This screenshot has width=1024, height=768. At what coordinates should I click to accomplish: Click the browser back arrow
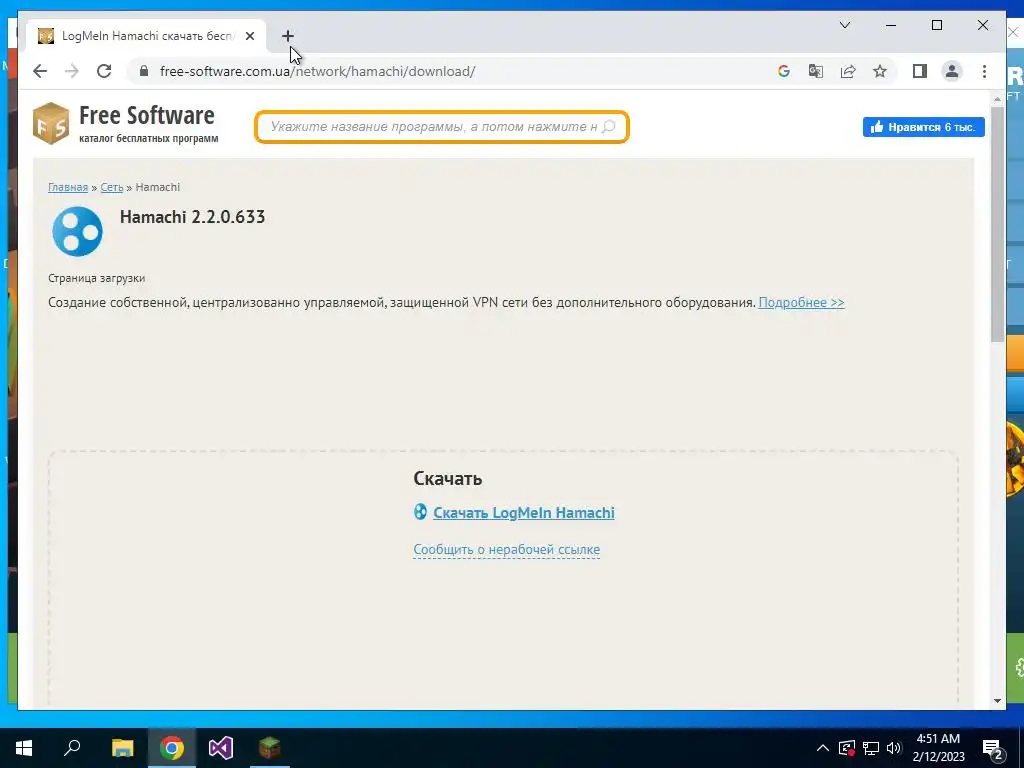[x=40, y=71]
